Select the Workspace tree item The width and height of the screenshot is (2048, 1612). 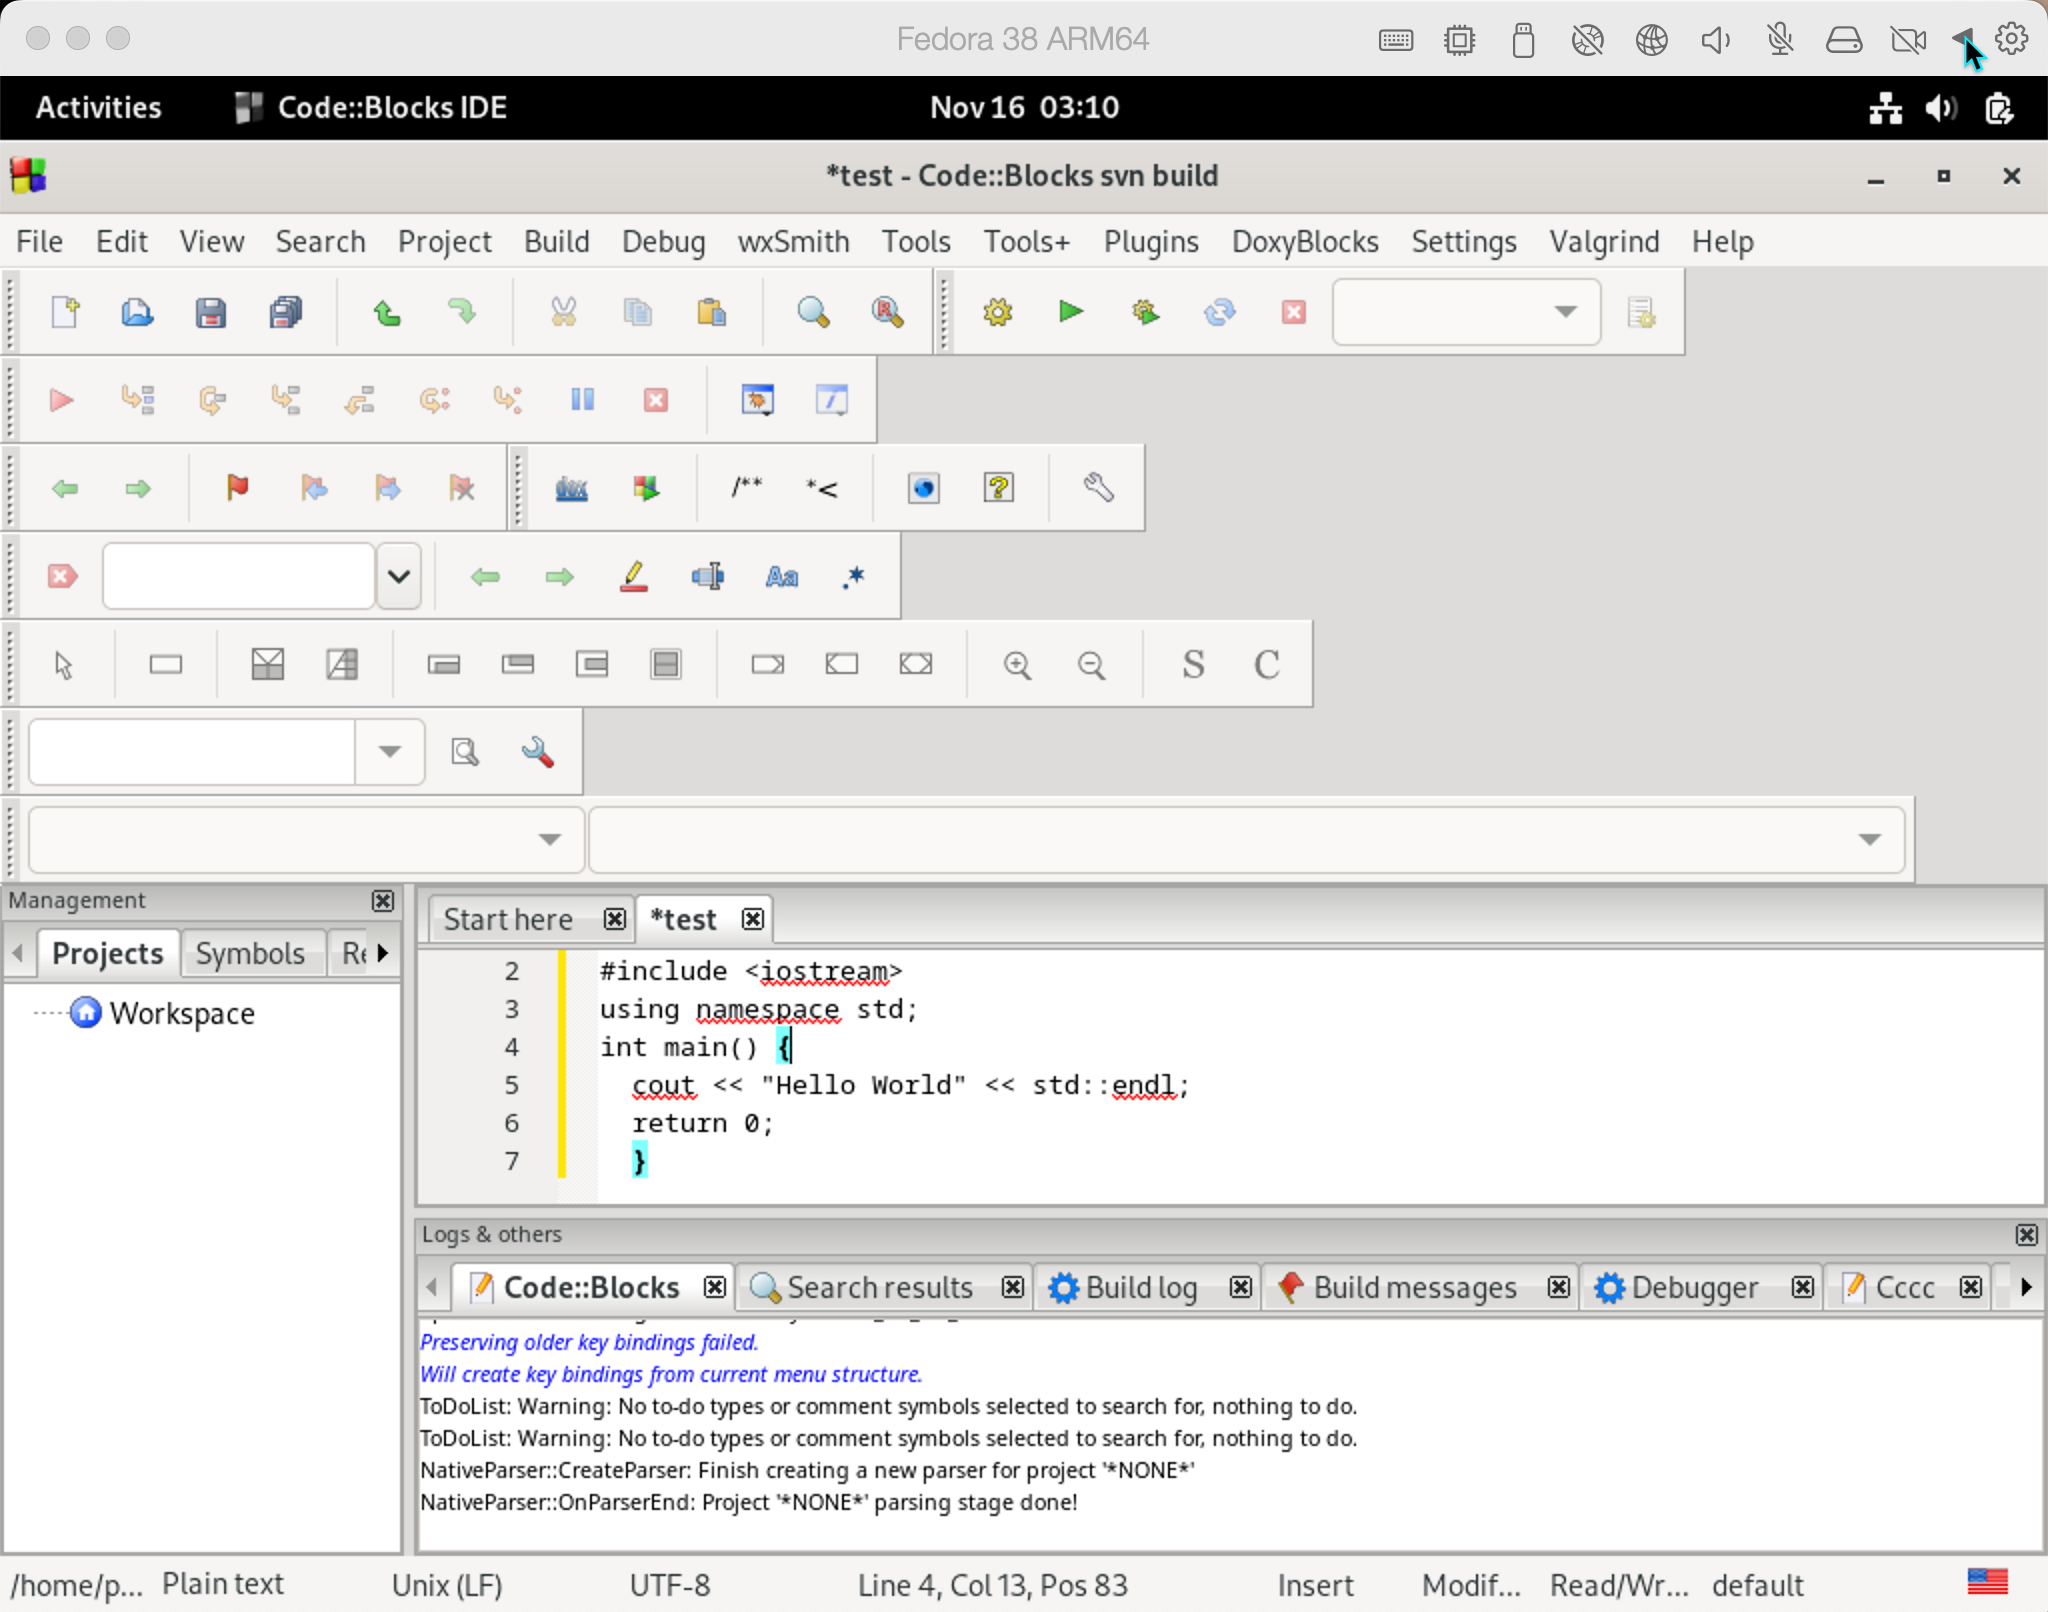(181, 1014)
